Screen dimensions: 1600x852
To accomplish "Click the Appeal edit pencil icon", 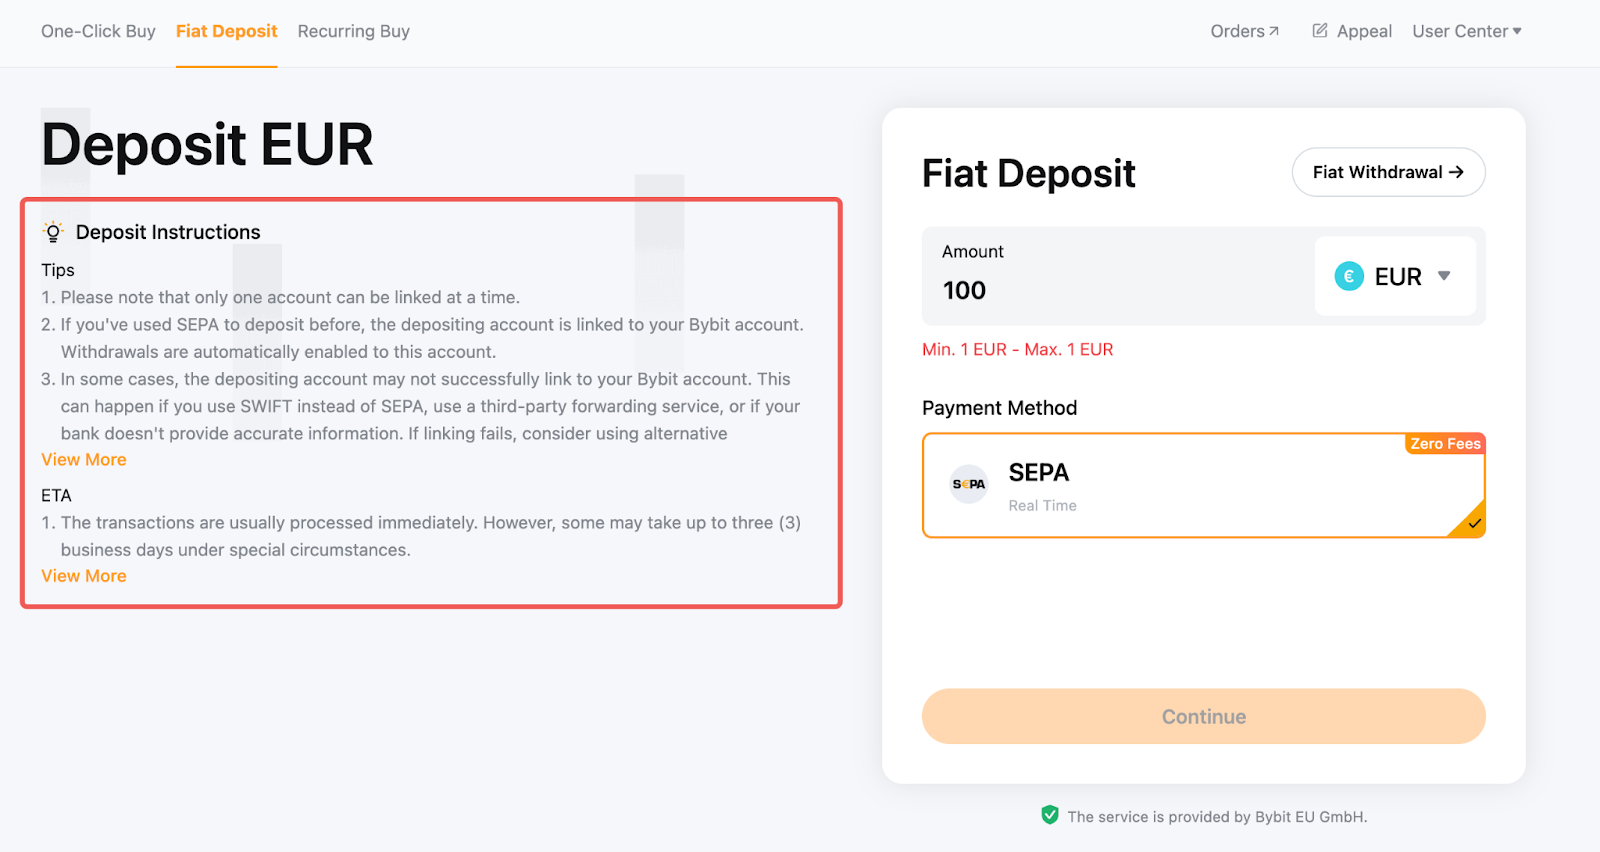I will 1320,31.
